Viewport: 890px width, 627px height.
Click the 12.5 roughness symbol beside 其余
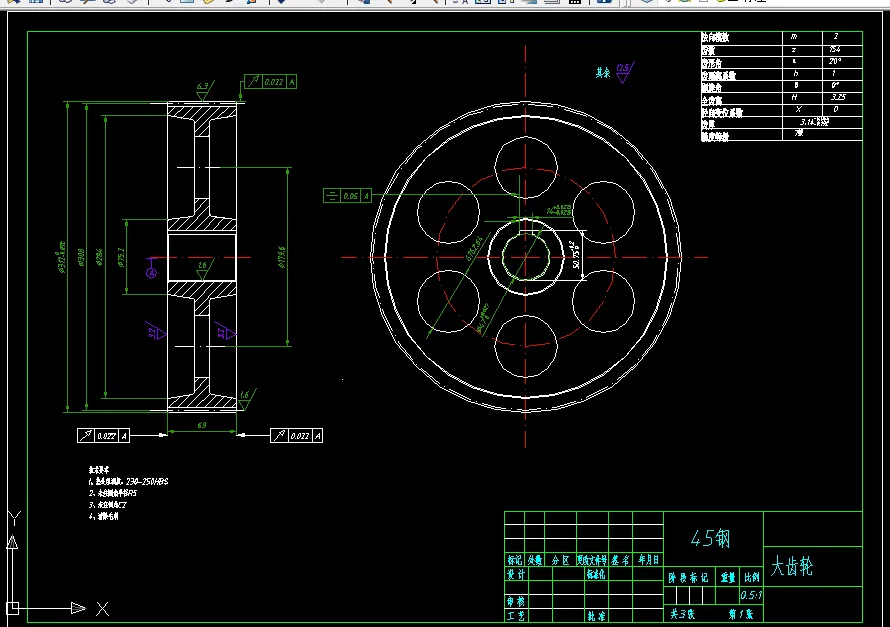point(624,73)
